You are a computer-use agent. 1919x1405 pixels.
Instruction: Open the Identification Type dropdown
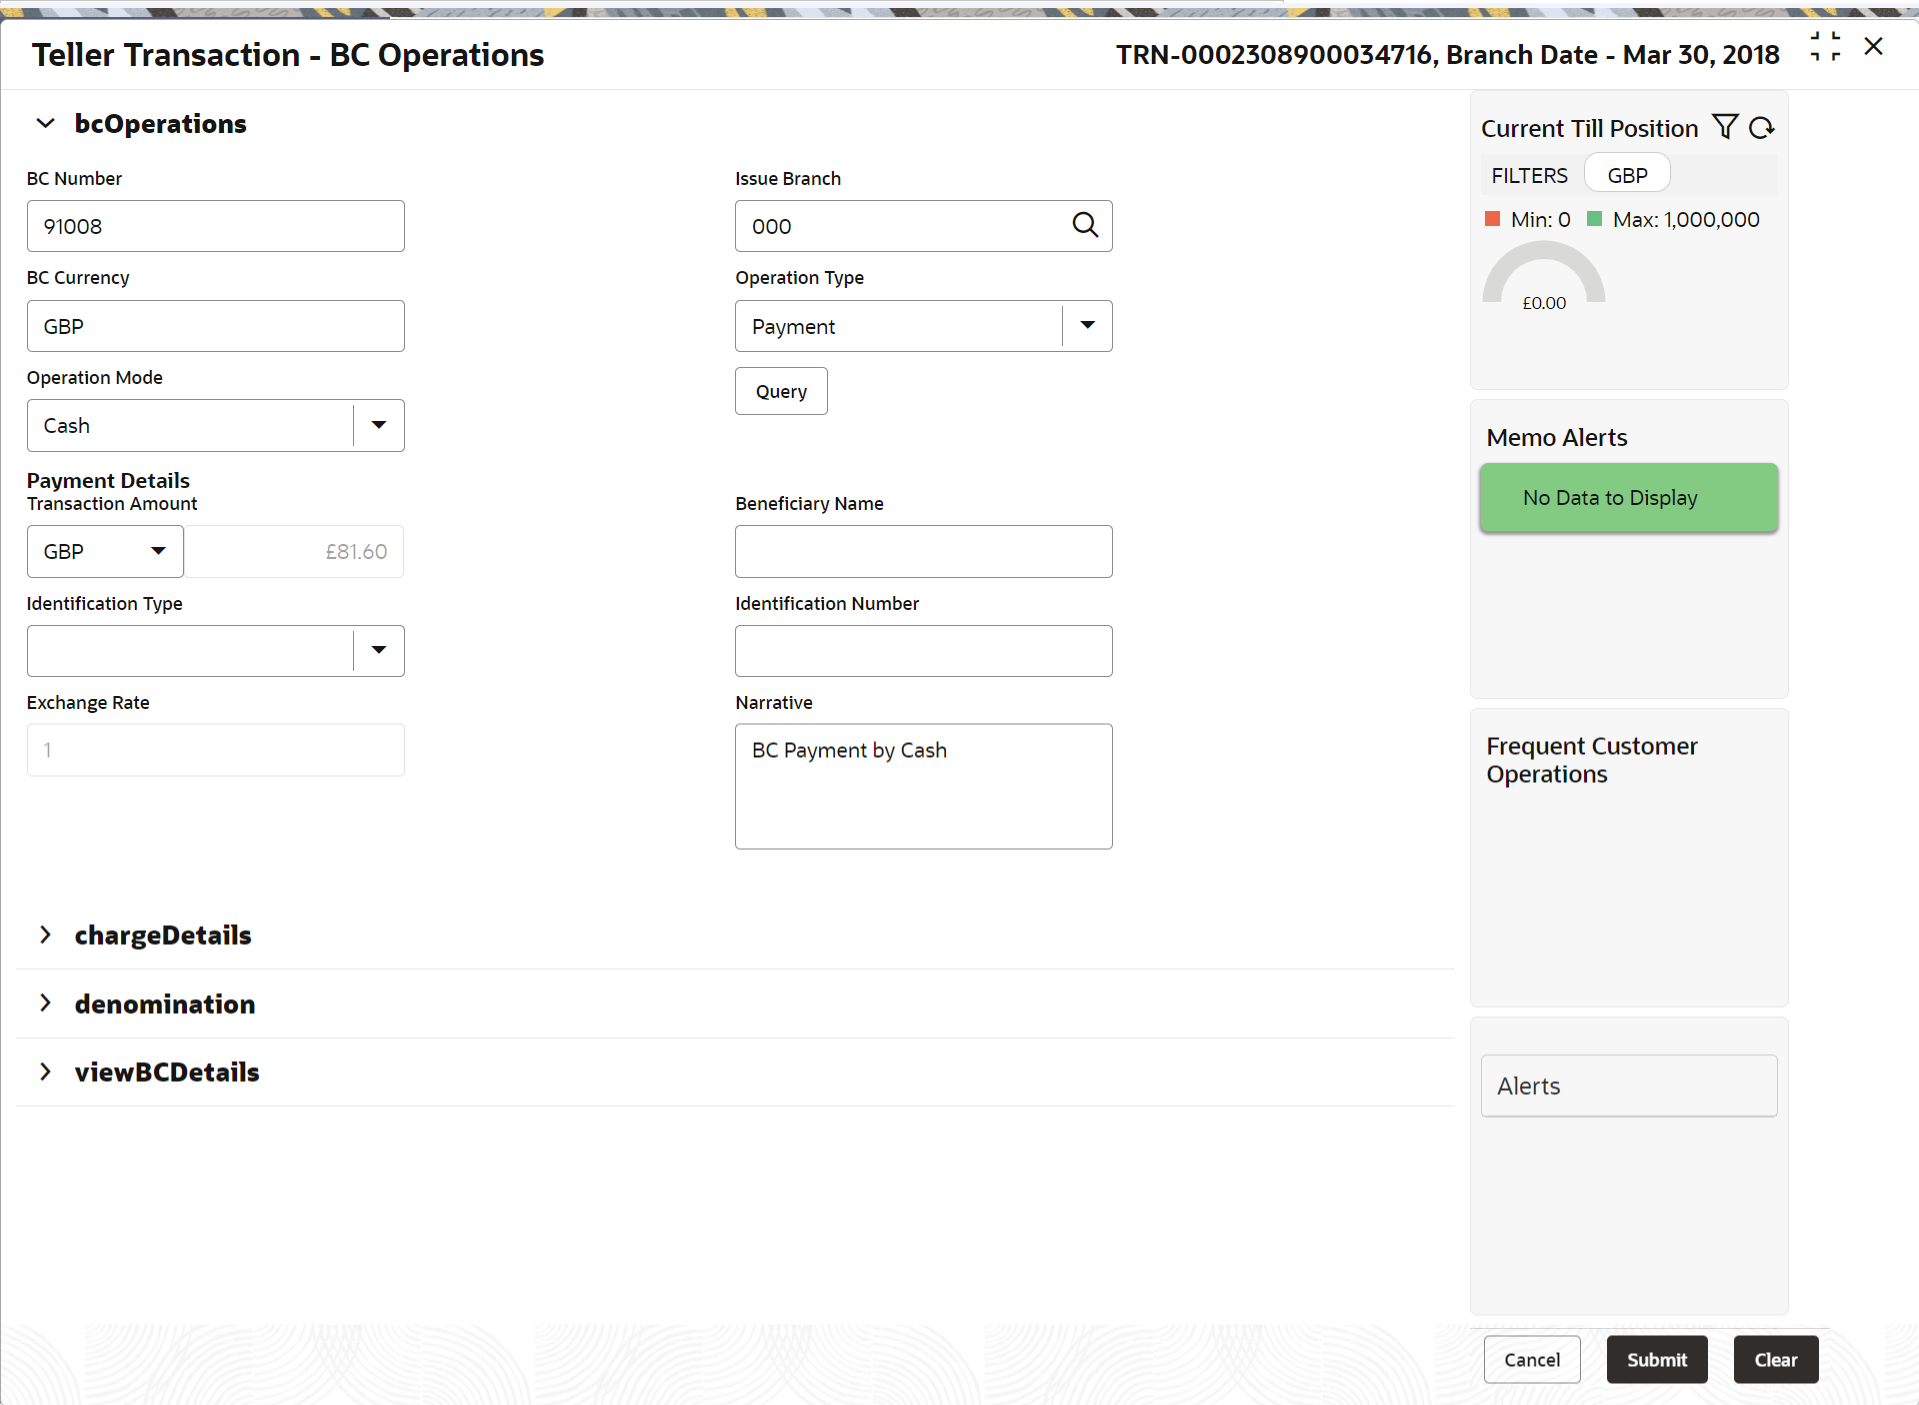point(379,651)
